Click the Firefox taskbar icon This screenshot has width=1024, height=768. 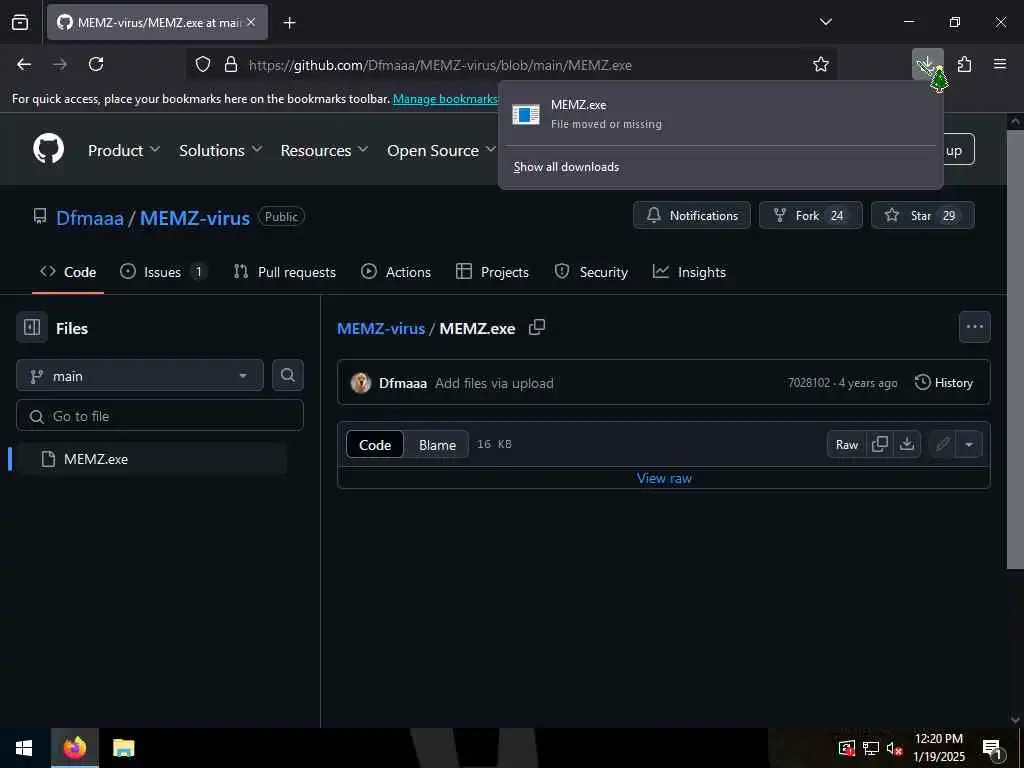point(74,748)
